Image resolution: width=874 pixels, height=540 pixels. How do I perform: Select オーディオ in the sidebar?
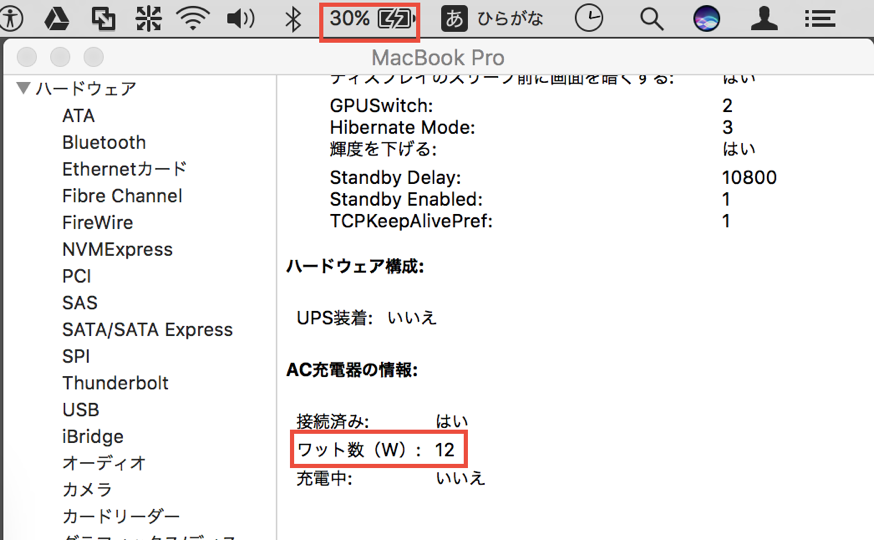pos(104,463)
